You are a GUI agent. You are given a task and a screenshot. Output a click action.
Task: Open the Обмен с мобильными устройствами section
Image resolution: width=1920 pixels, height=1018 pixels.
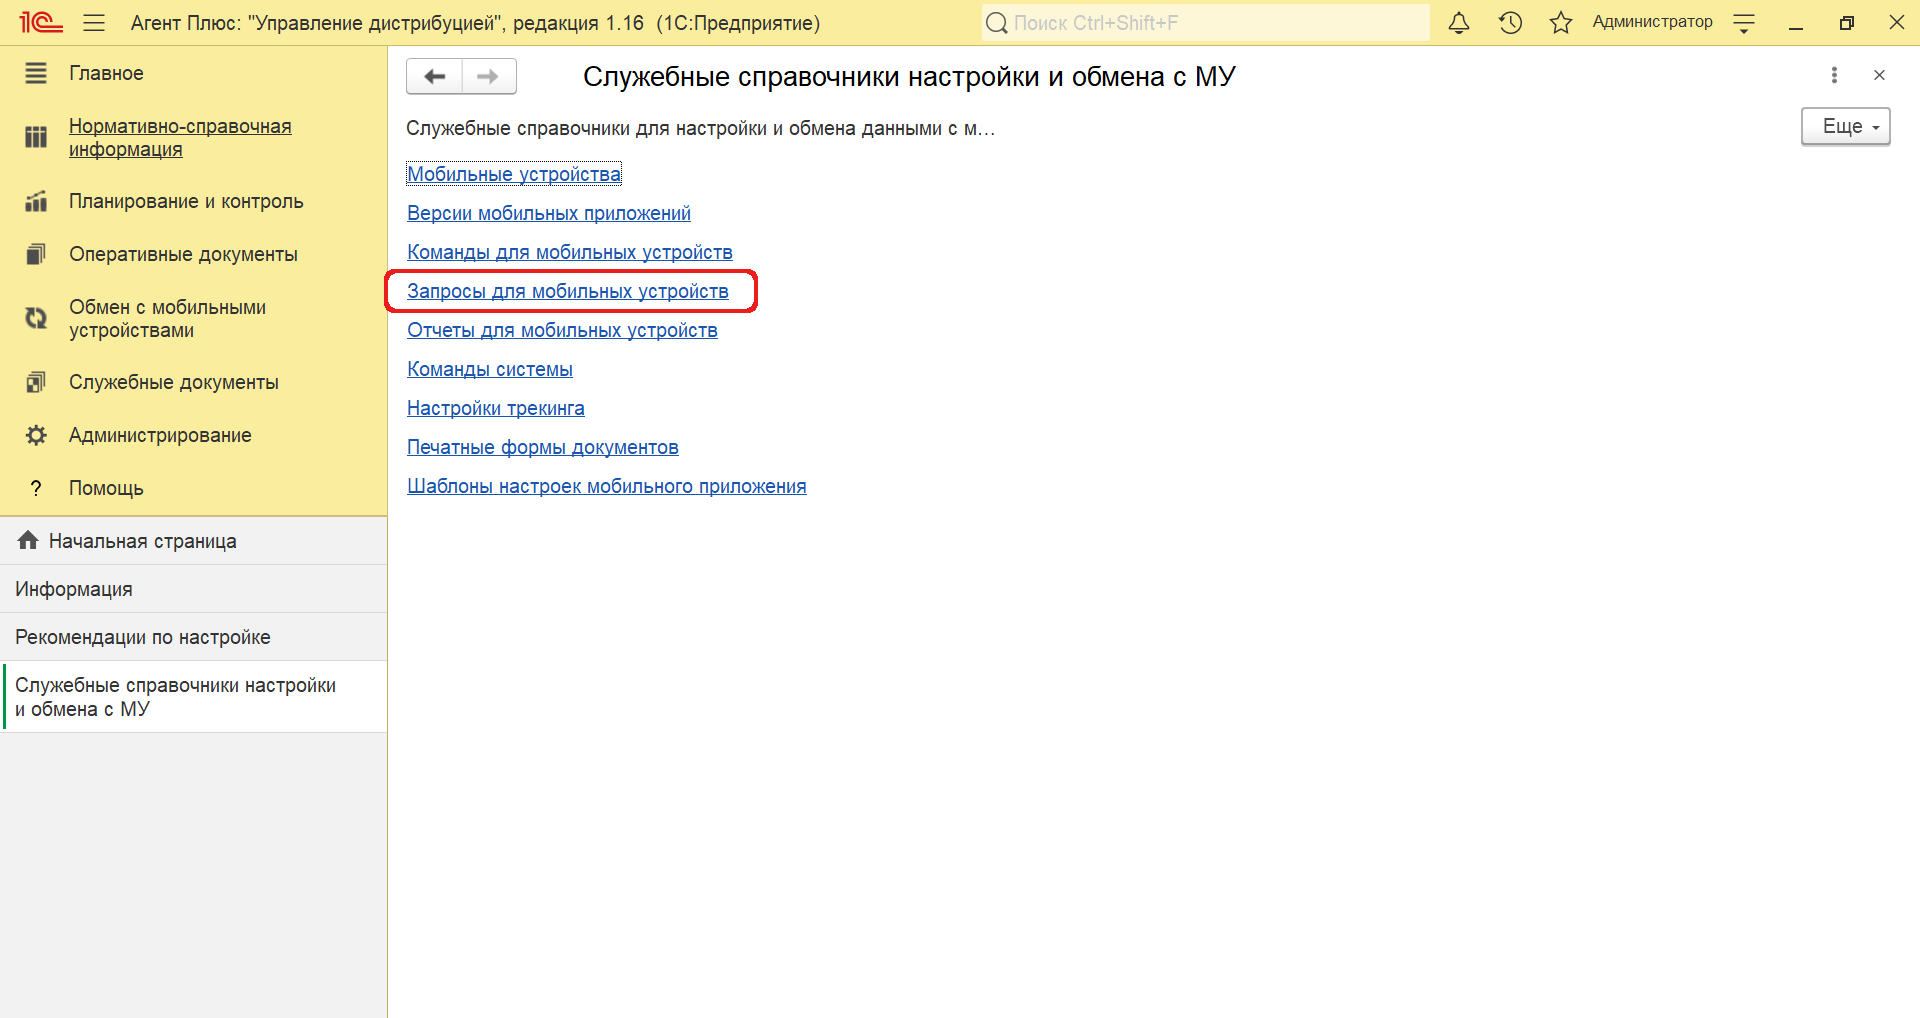[x=167, y=319]
